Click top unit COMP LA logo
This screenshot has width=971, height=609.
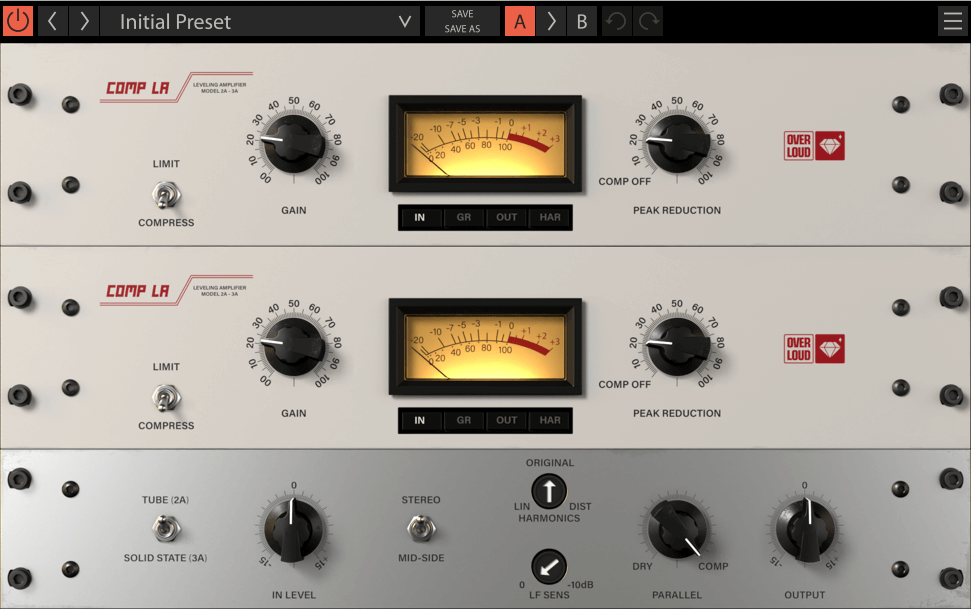pos(176,87)
